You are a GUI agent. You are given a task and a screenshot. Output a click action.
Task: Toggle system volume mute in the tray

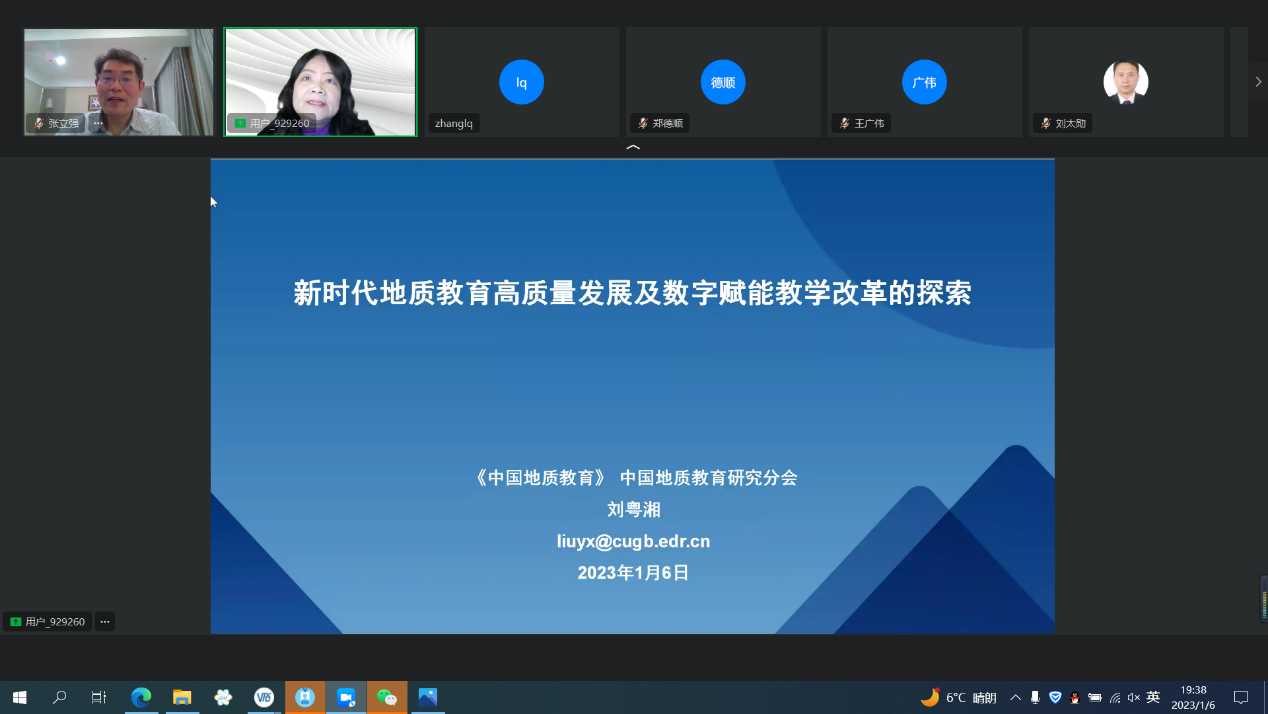[x=1133, y=697]
